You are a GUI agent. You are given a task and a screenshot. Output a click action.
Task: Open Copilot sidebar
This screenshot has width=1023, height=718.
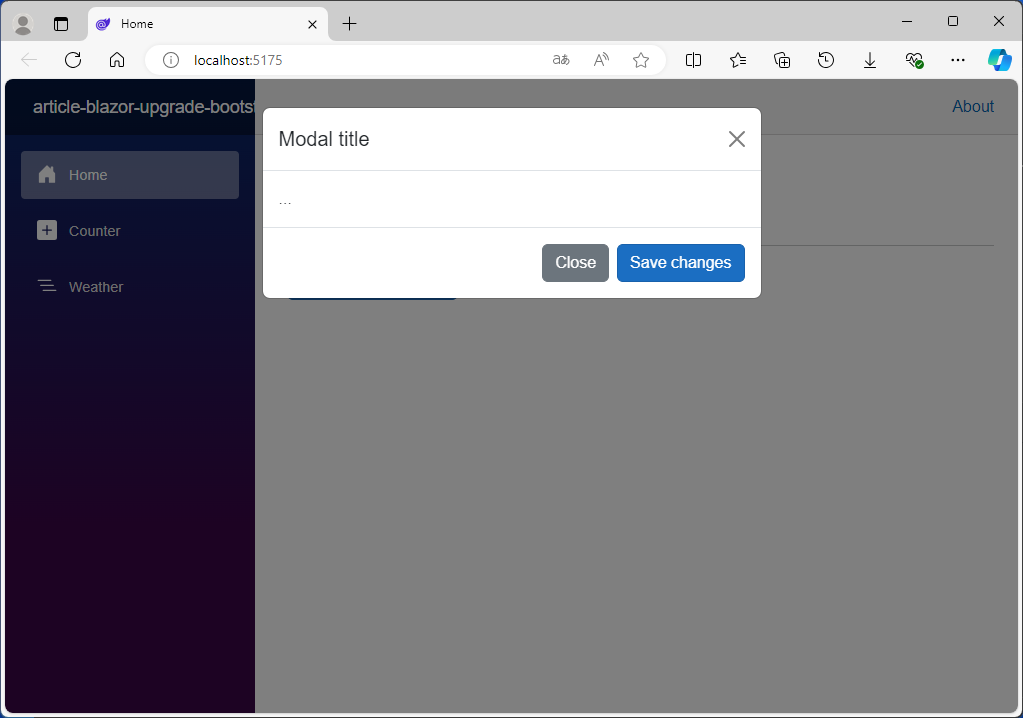(x=1000, y=60)
